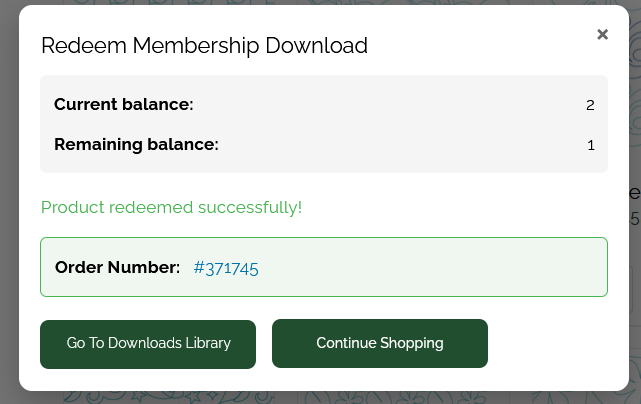Click the dimmed backdrop above the dialog
The height and width of the screenshot is (404, 641).
coord(320,2)
